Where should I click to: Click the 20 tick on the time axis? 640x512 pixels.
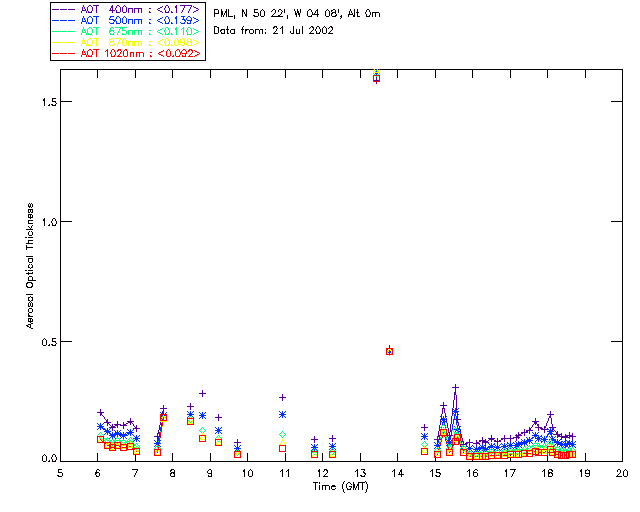click(x=622, y=472)
